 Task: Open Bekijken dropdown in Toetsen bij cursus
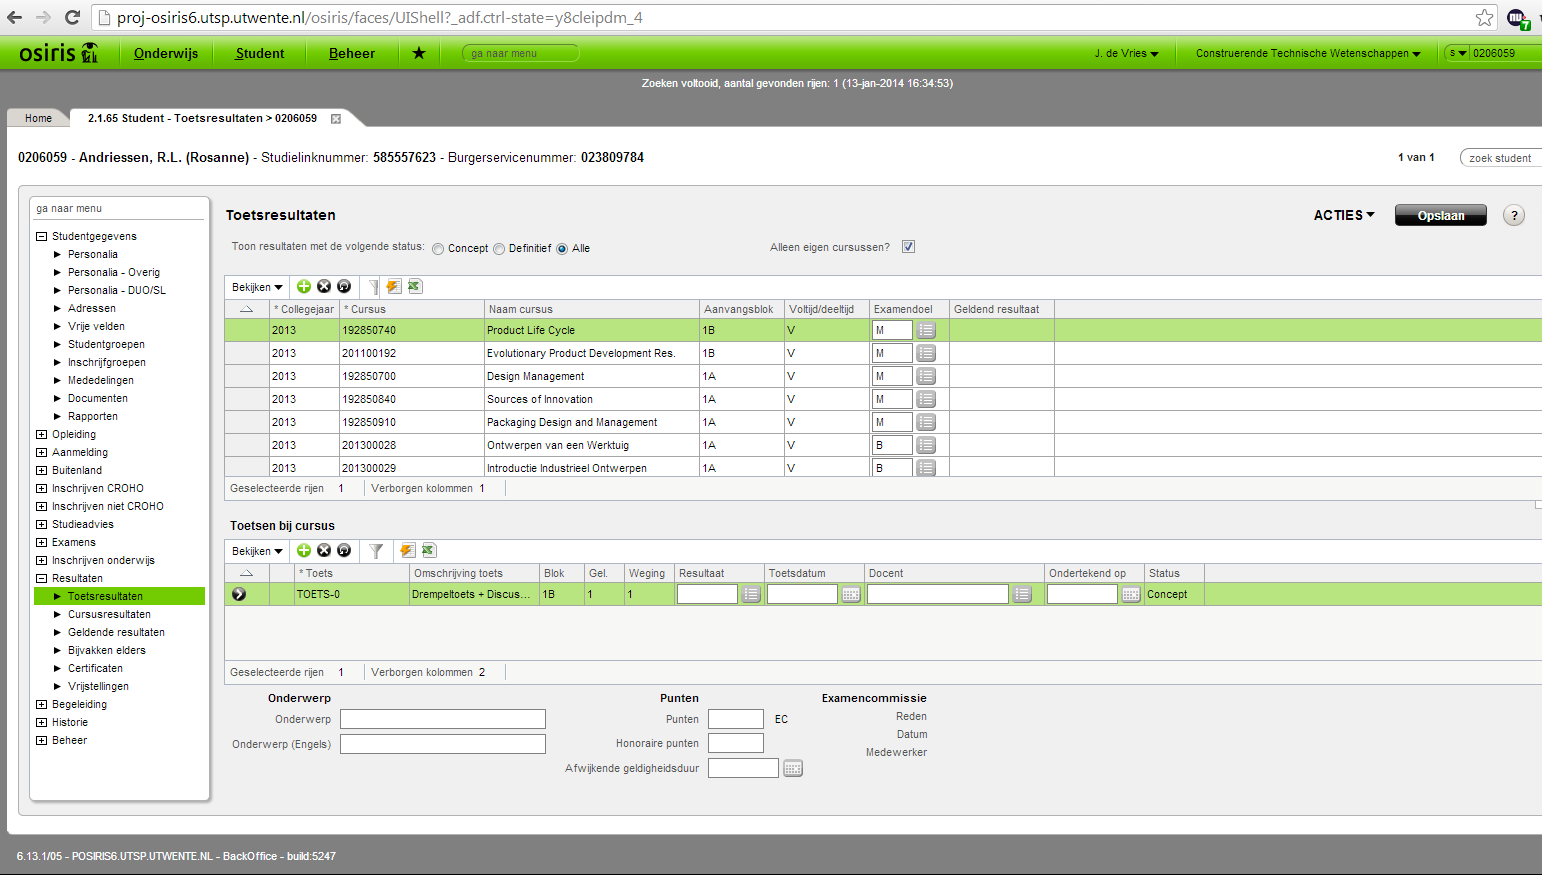click(257, 551)
